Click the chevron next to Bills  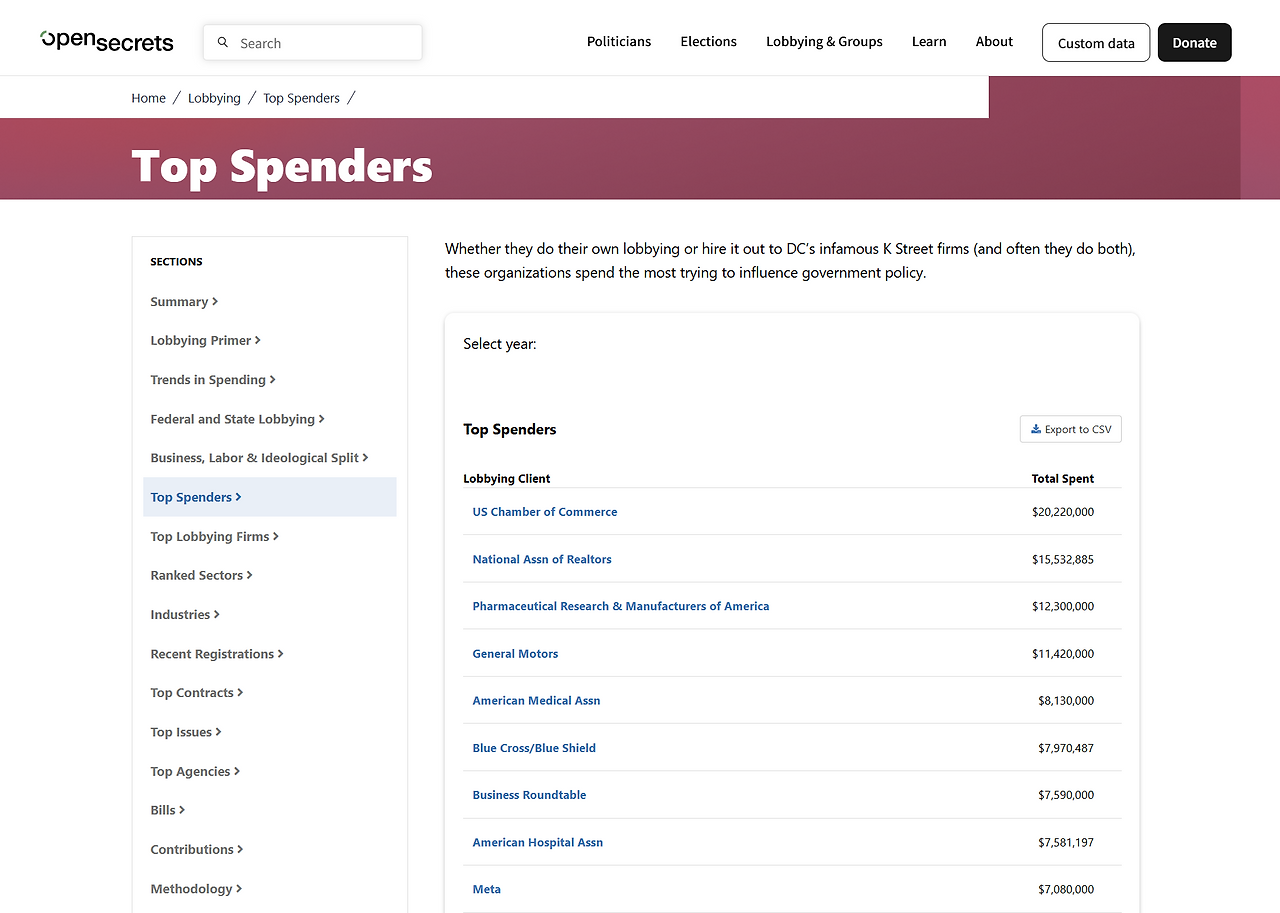(x=182, y=811)
